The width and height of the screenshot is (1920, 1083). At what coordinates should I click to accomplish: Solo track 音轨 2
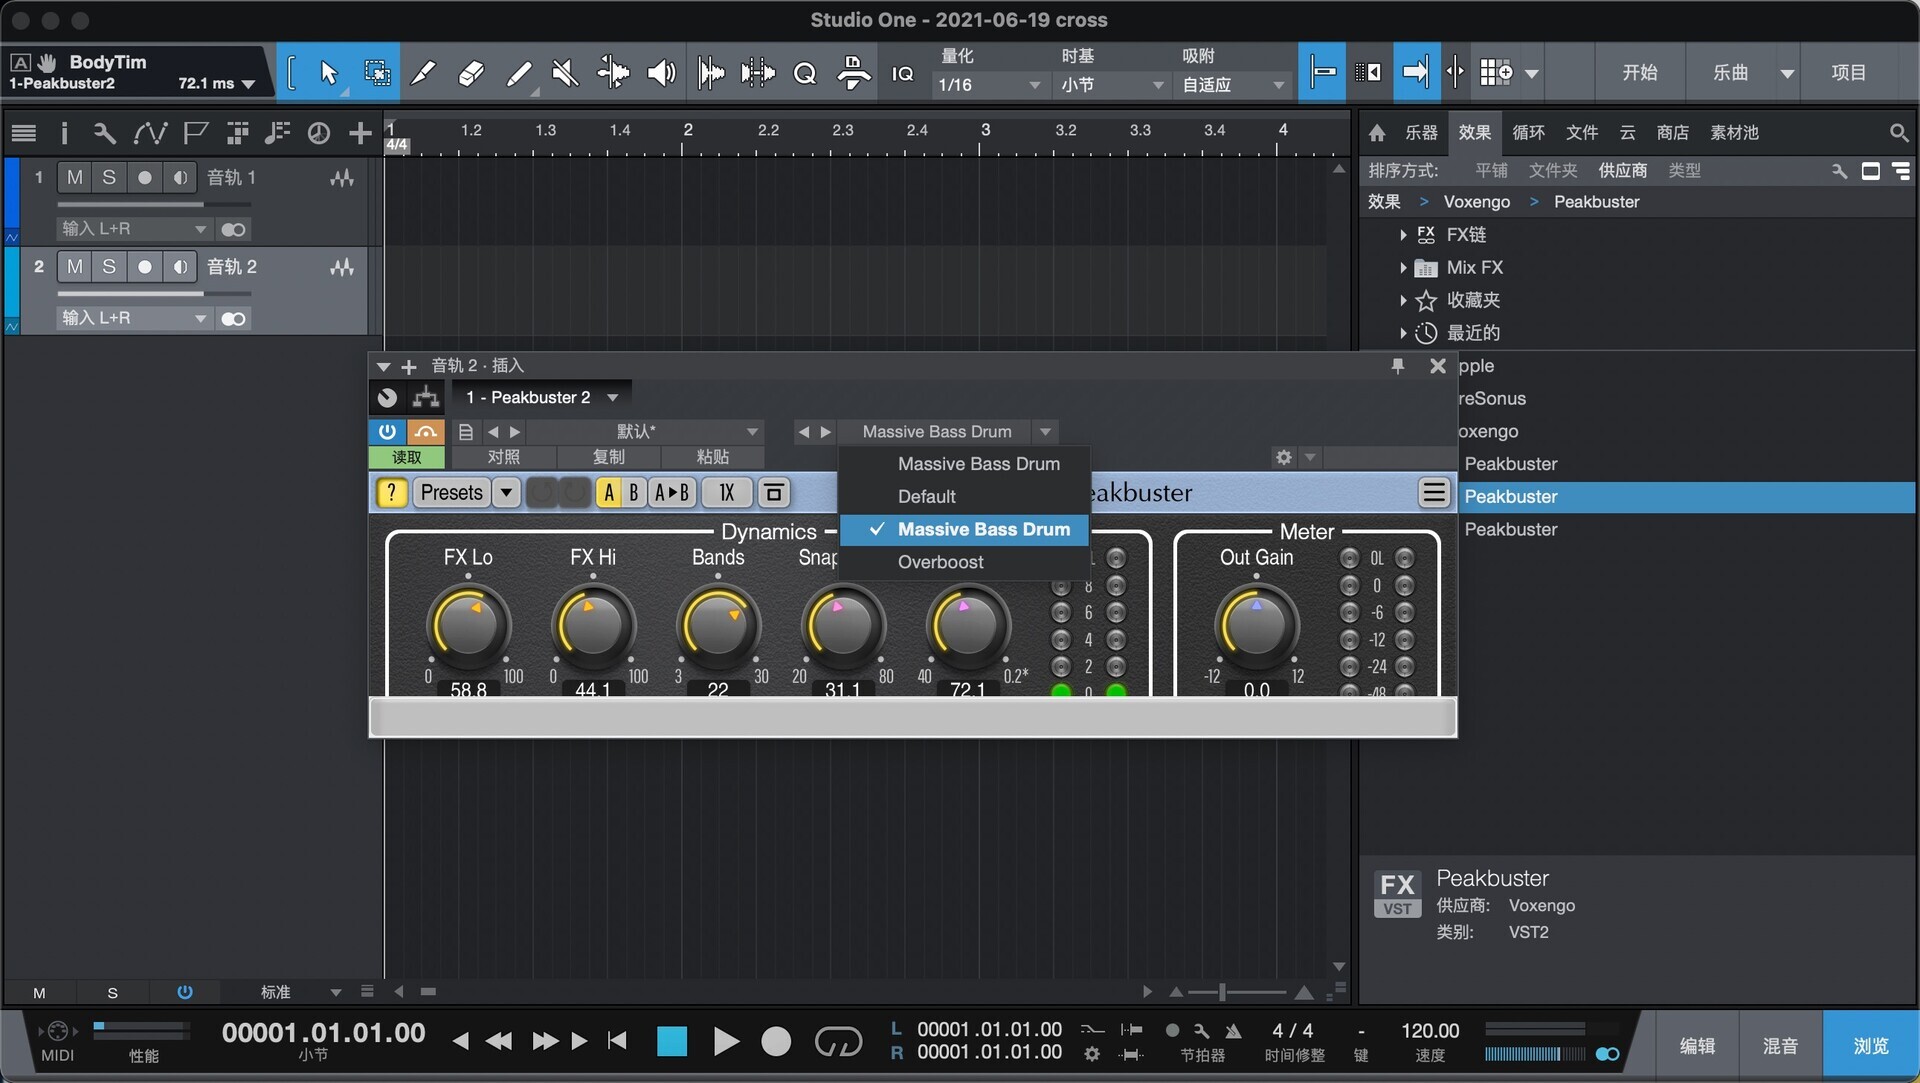109,266
